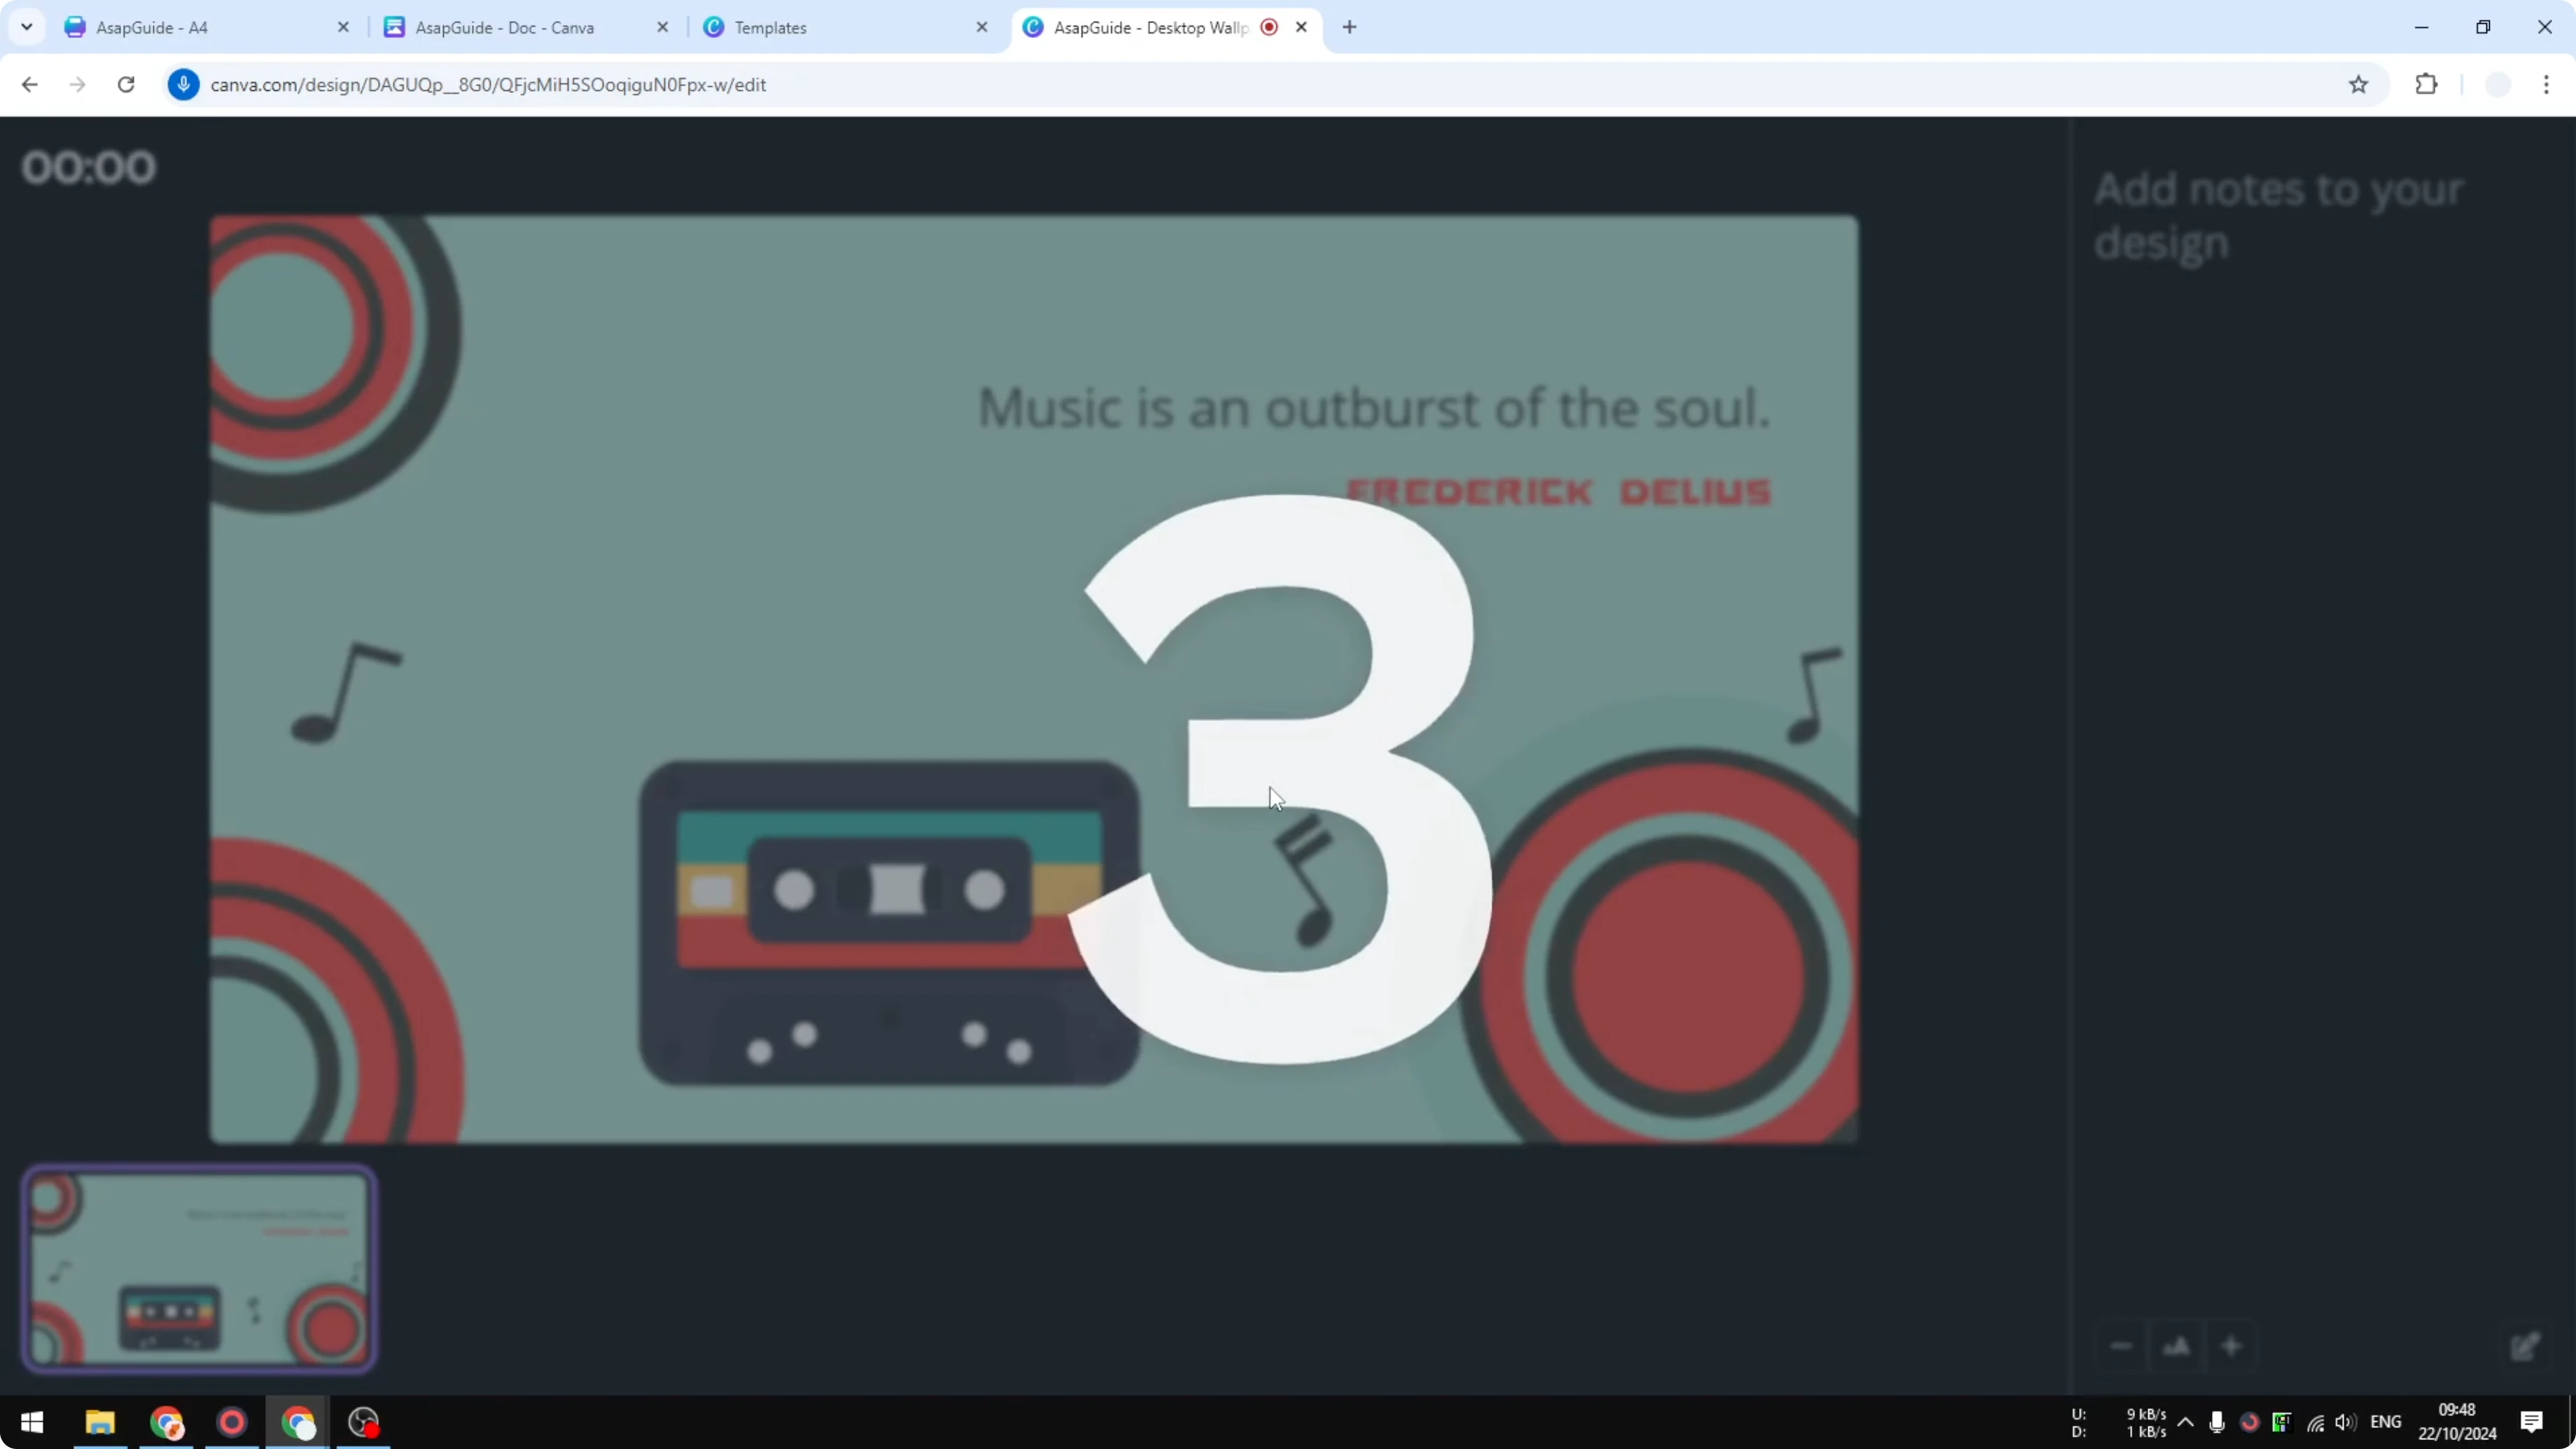Click the browser back button
Image resolution: width=2576 pixels, height=1449 pixels.
pos(30,85)
